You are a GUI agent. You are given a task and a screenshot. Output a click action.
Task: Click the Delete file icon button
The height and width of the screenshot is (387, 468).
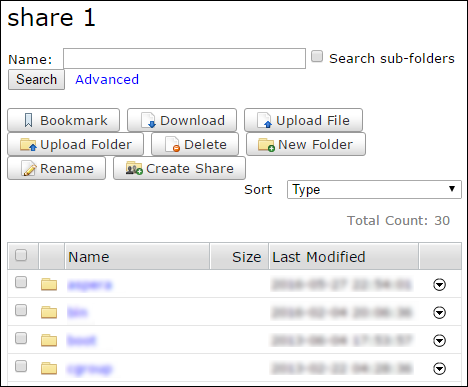click(172, 144)
